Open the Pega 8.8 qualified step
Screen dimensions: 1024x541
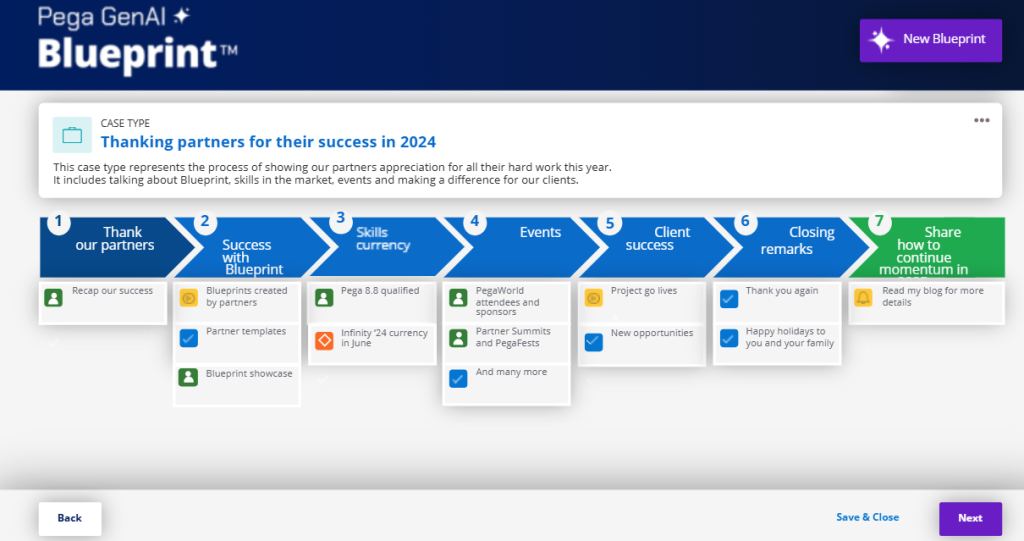pyautogui.click(x=372, y=303)
